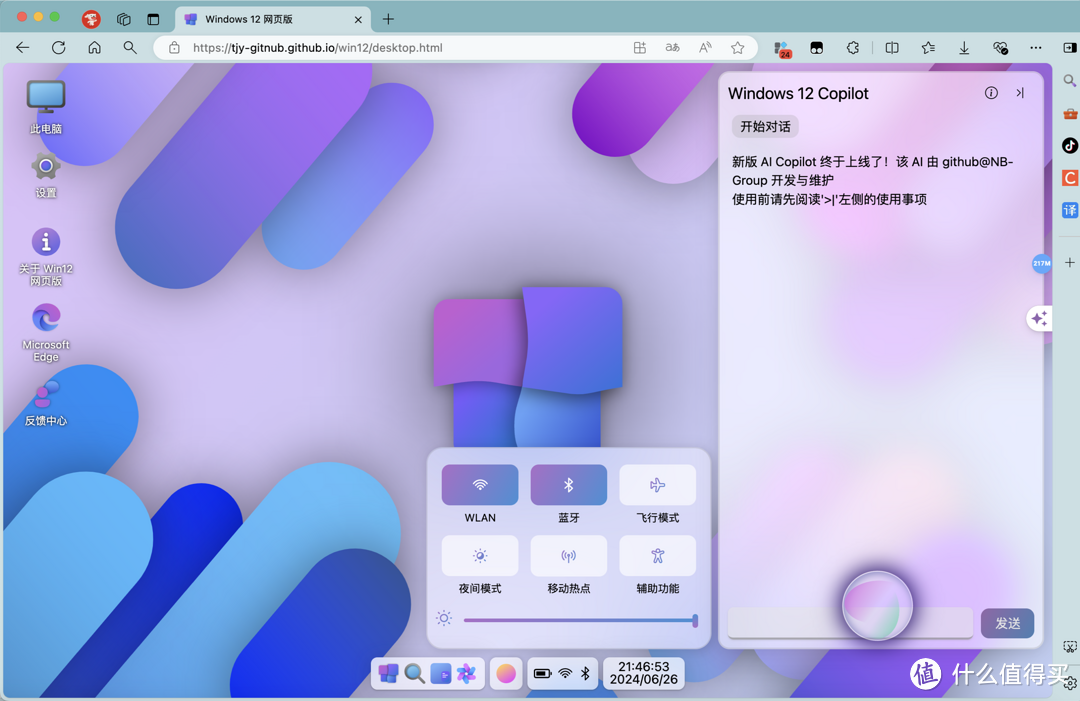Open the date and time 21:46:53 panel
The width and height of the screenshot is (1080, 701).
(643, 673)
